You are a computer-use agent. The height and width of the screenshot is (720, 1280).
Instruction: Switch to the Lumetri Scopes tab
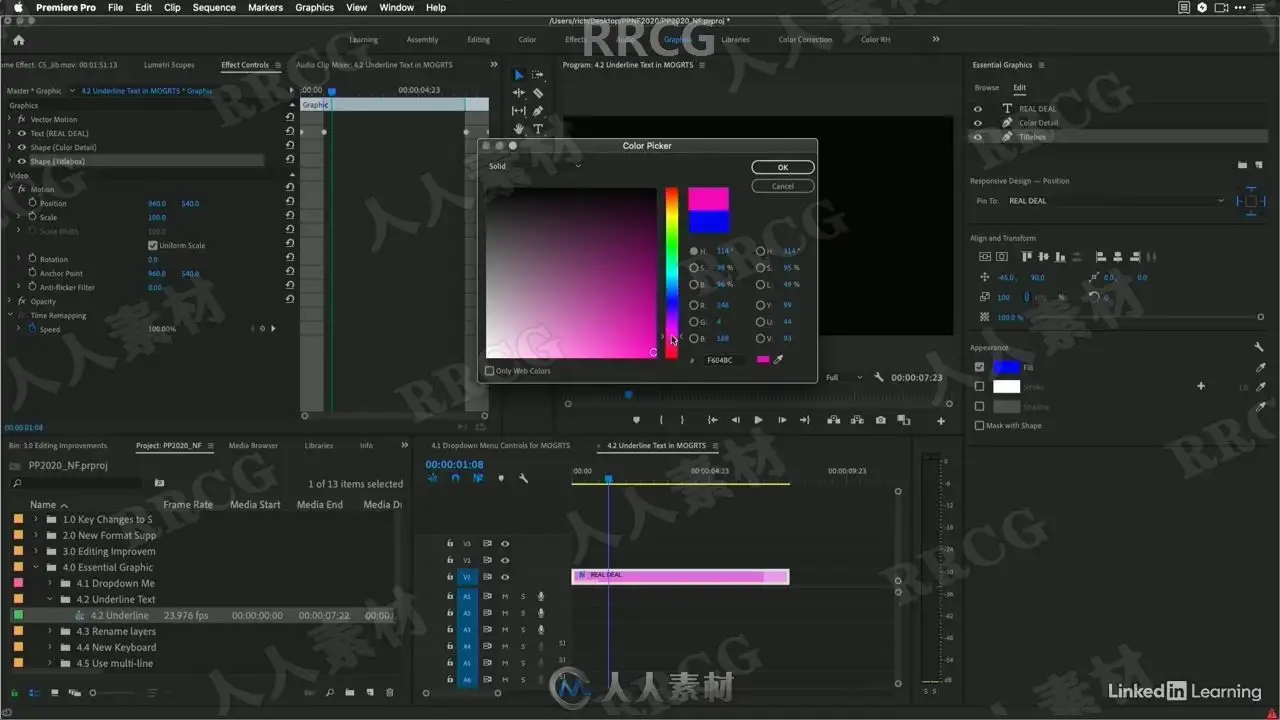(169, 65)
